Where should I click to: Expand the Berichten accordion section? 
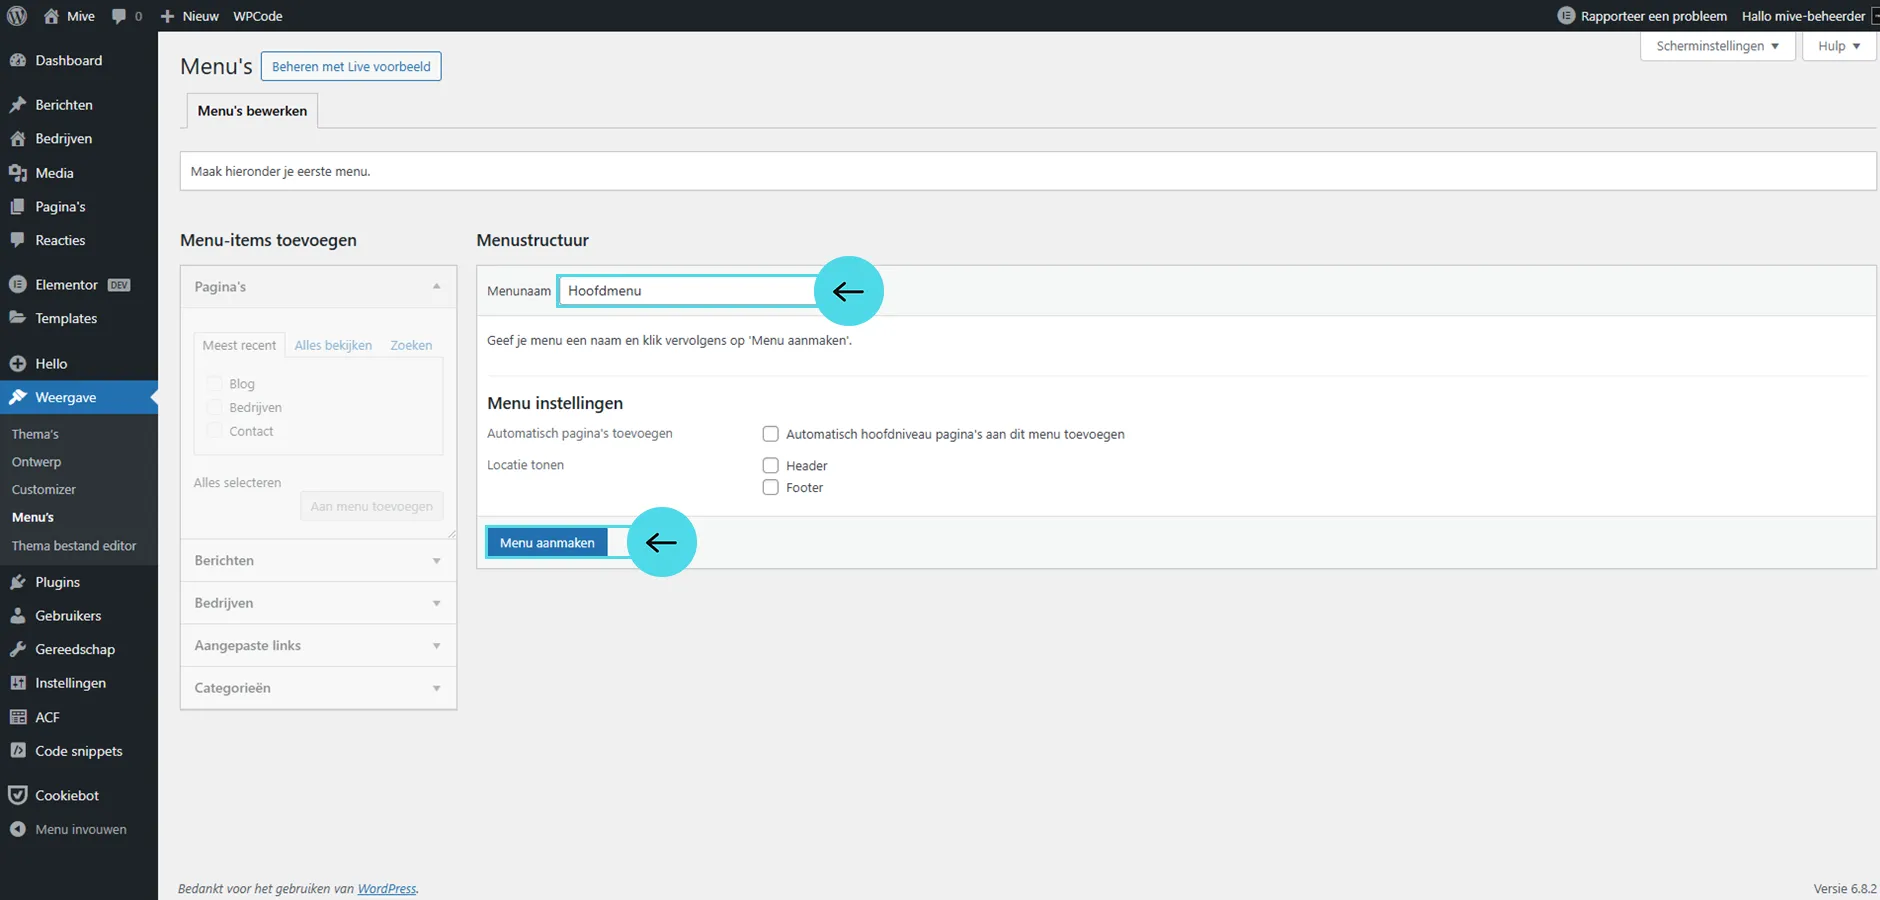pos(318,561)
